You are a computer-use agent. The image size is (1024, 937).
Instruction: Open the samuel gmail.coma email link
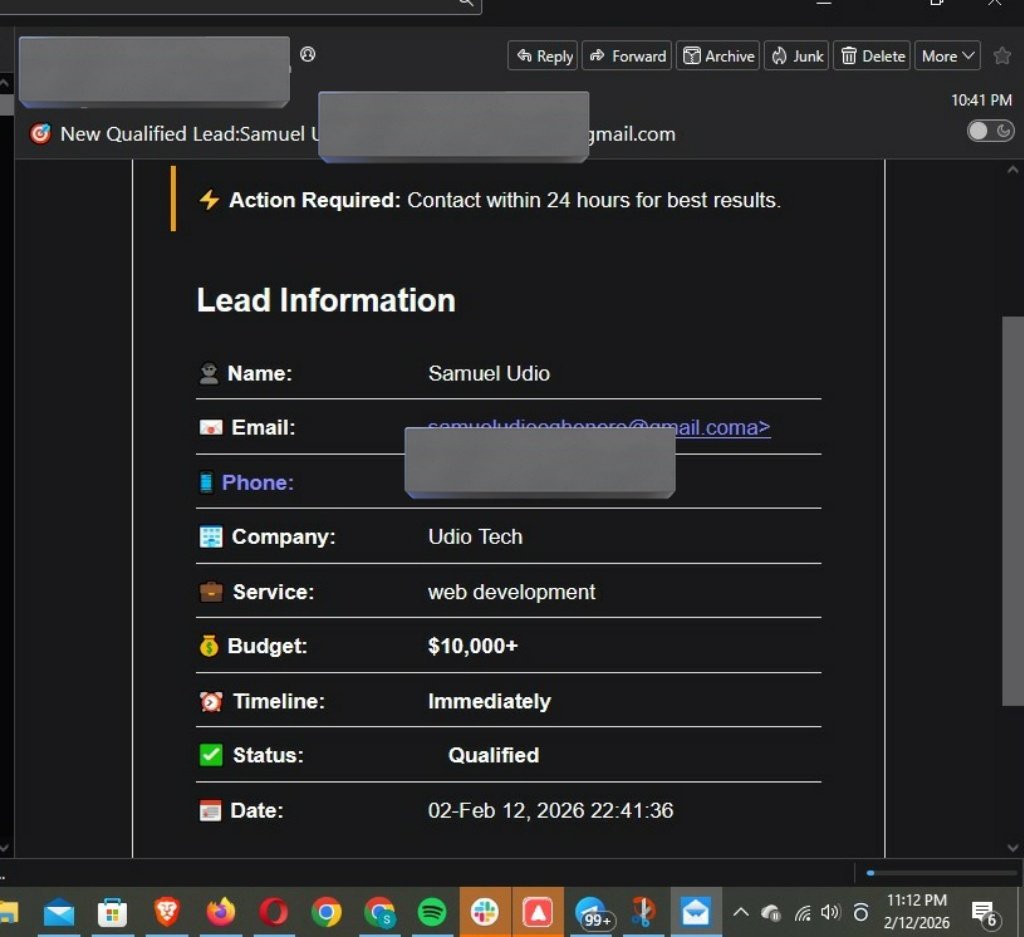point(722,428)
